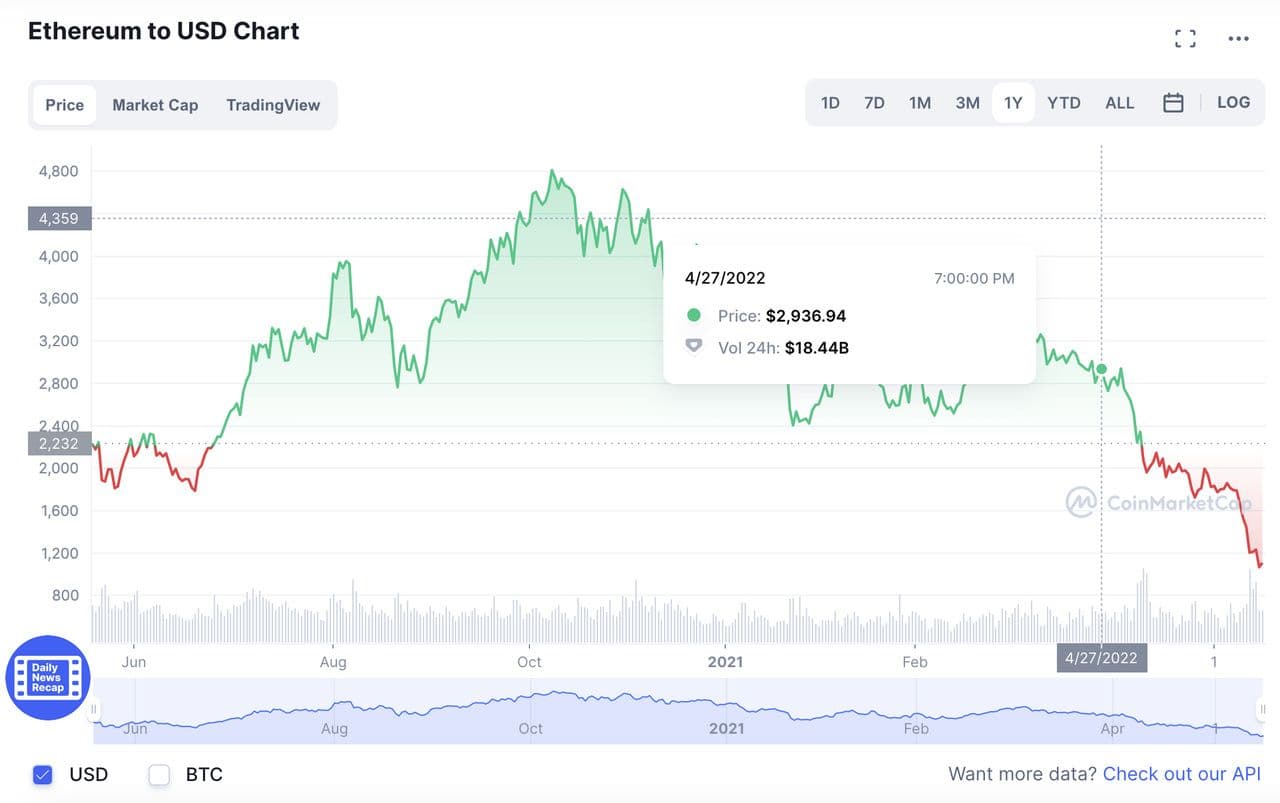Switch to the TradingView tab
This screenshot has width=1280, height=803.
(273, 105)
